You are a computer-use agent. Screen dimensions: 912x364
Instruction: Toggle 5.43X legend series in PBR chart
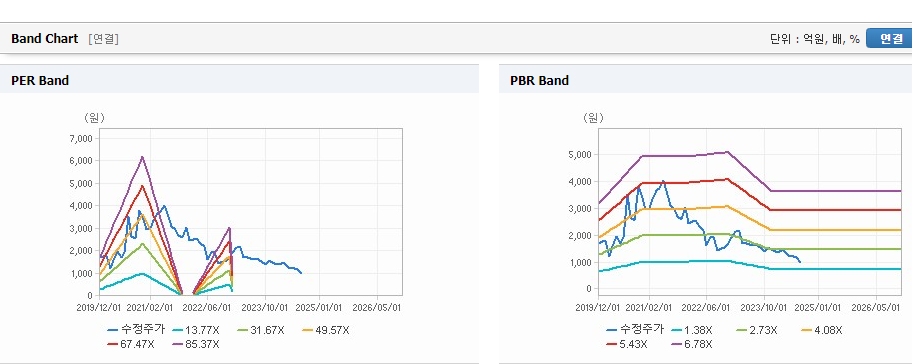coord(626,344)
